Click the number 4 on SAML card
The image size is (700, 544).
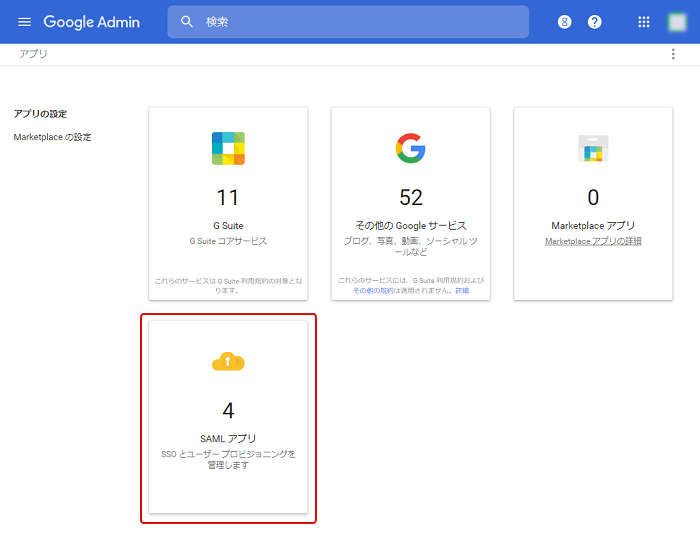(x=228, y=411)
